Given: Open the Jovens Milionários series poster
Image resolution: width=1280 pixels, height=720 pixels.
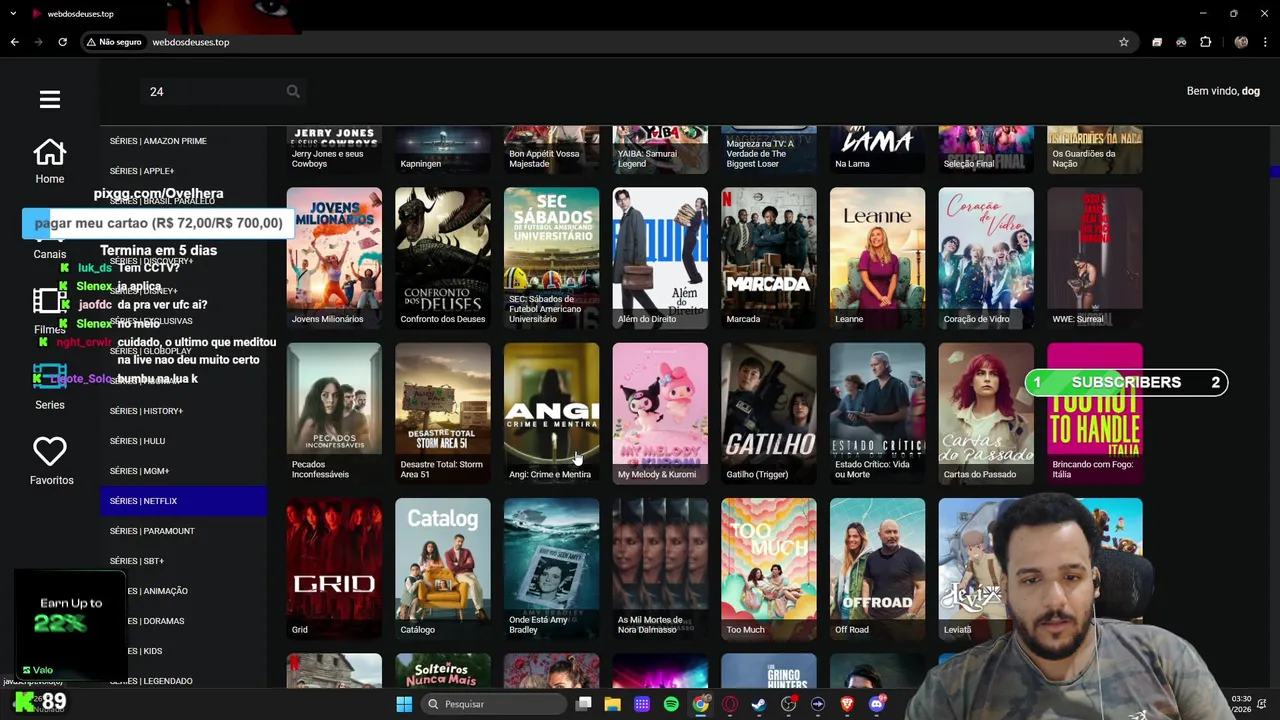Looking at the screenshot, I should coord(334,258).
